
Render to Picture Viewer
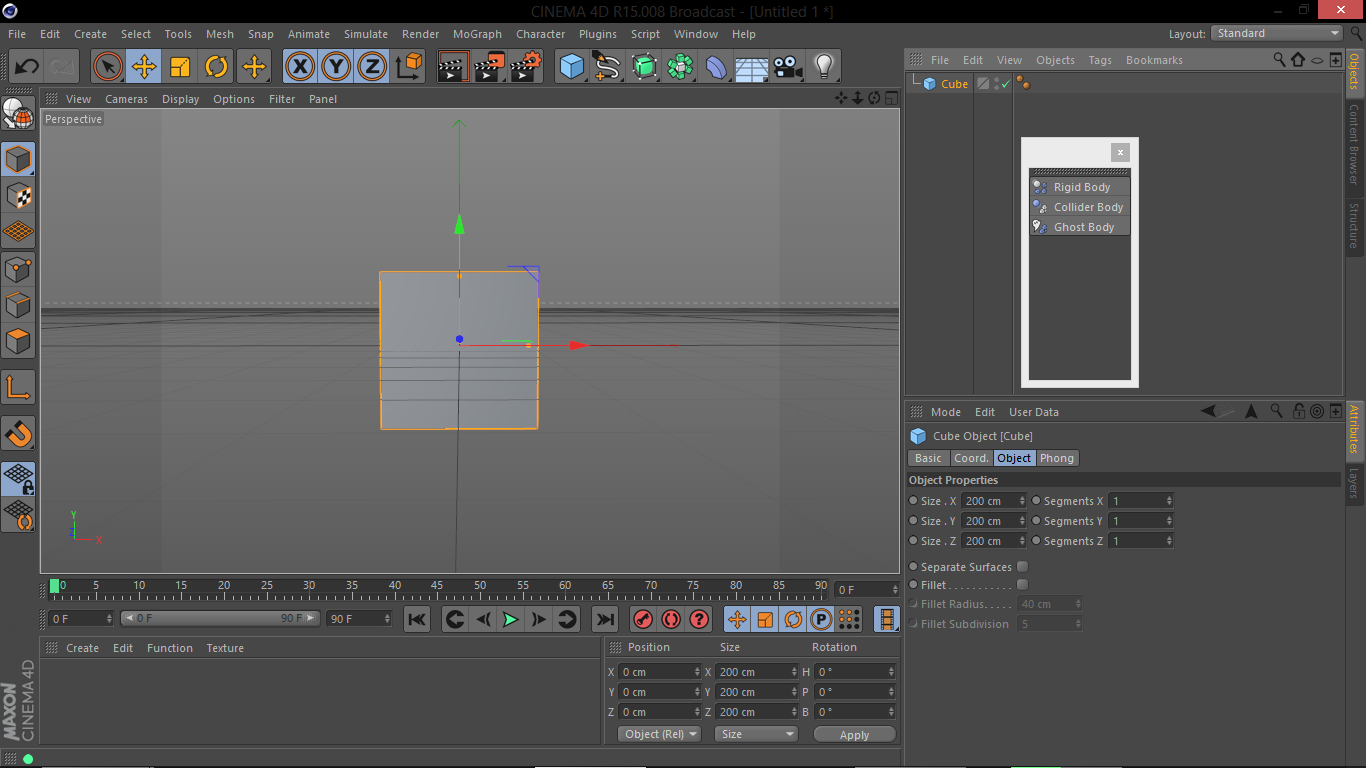coord(490,67)
